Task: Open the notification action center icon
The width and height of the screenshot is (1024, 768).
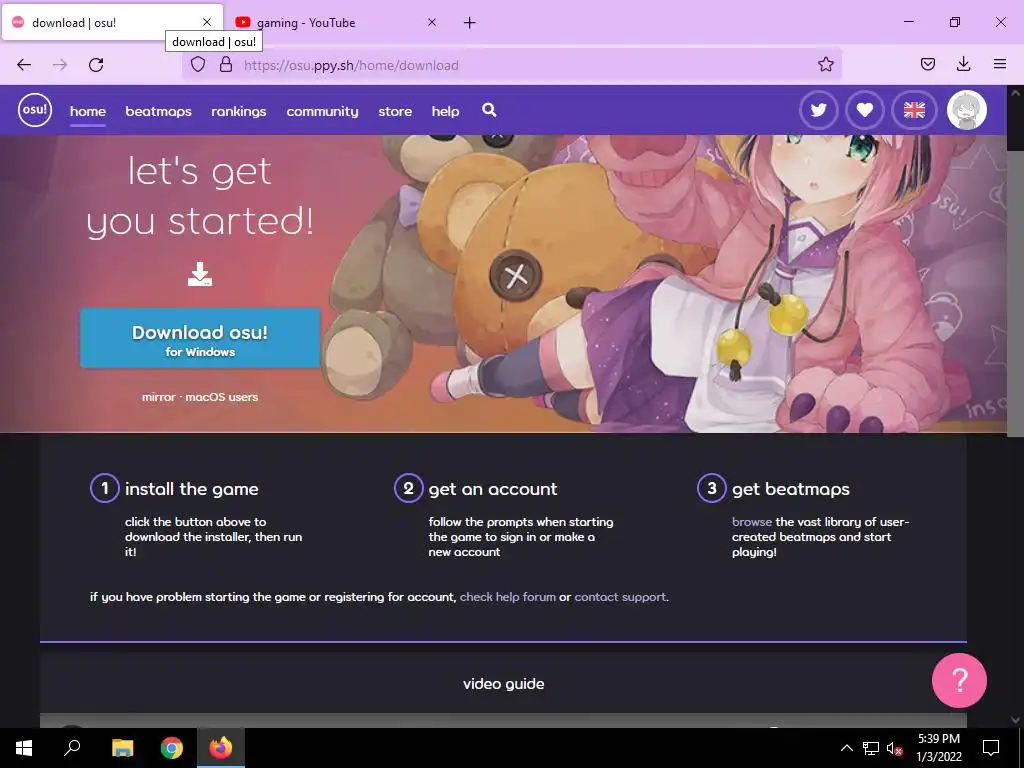Action: click(991, 748)
